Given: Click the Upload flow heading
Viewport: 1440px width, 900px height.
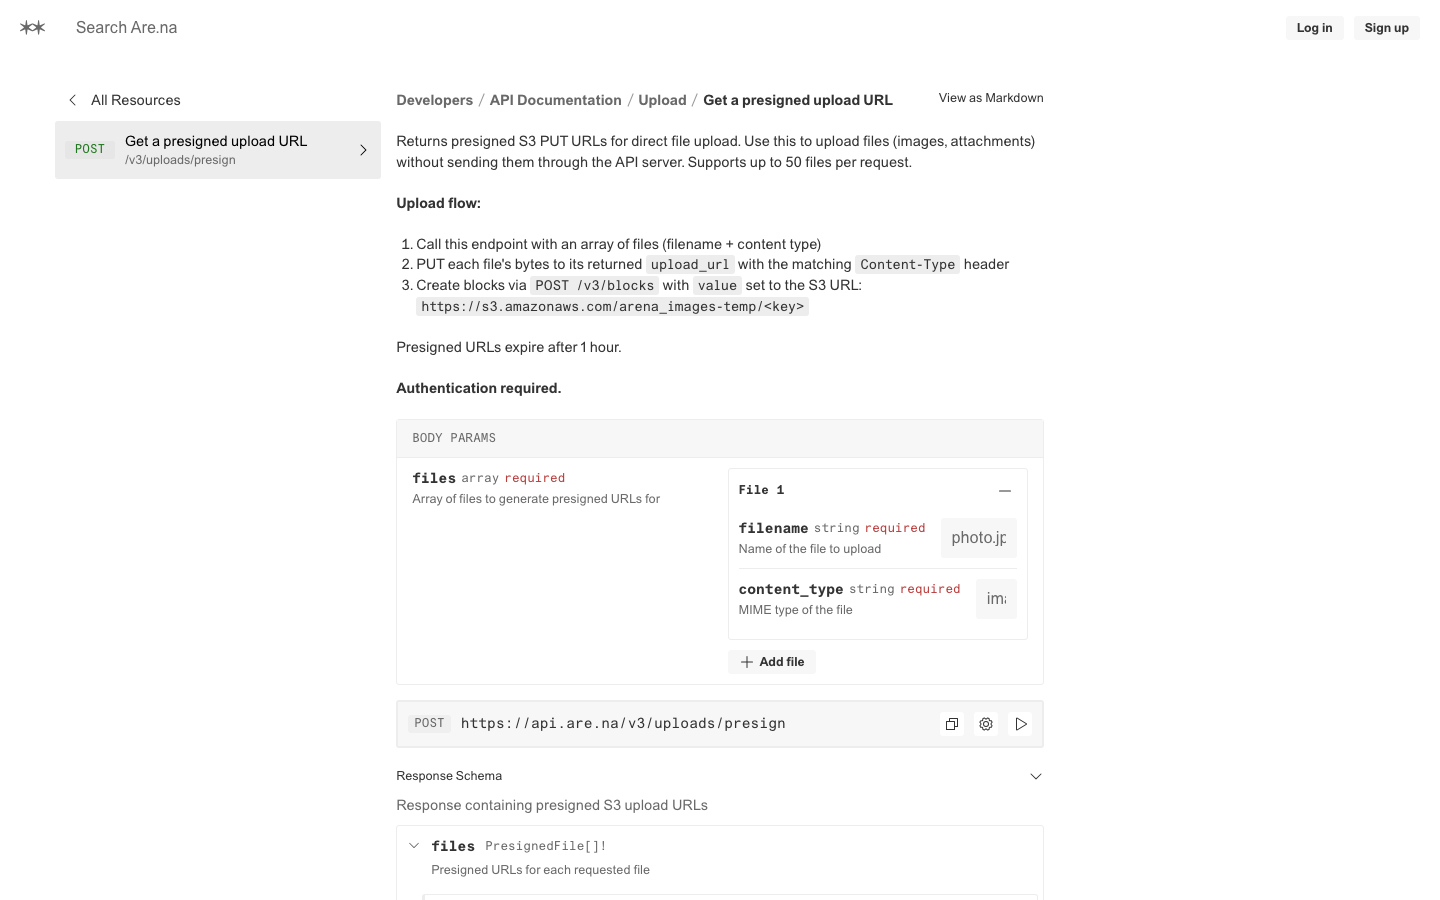Looking at the screenshot, I should click(x=439, y=203).
